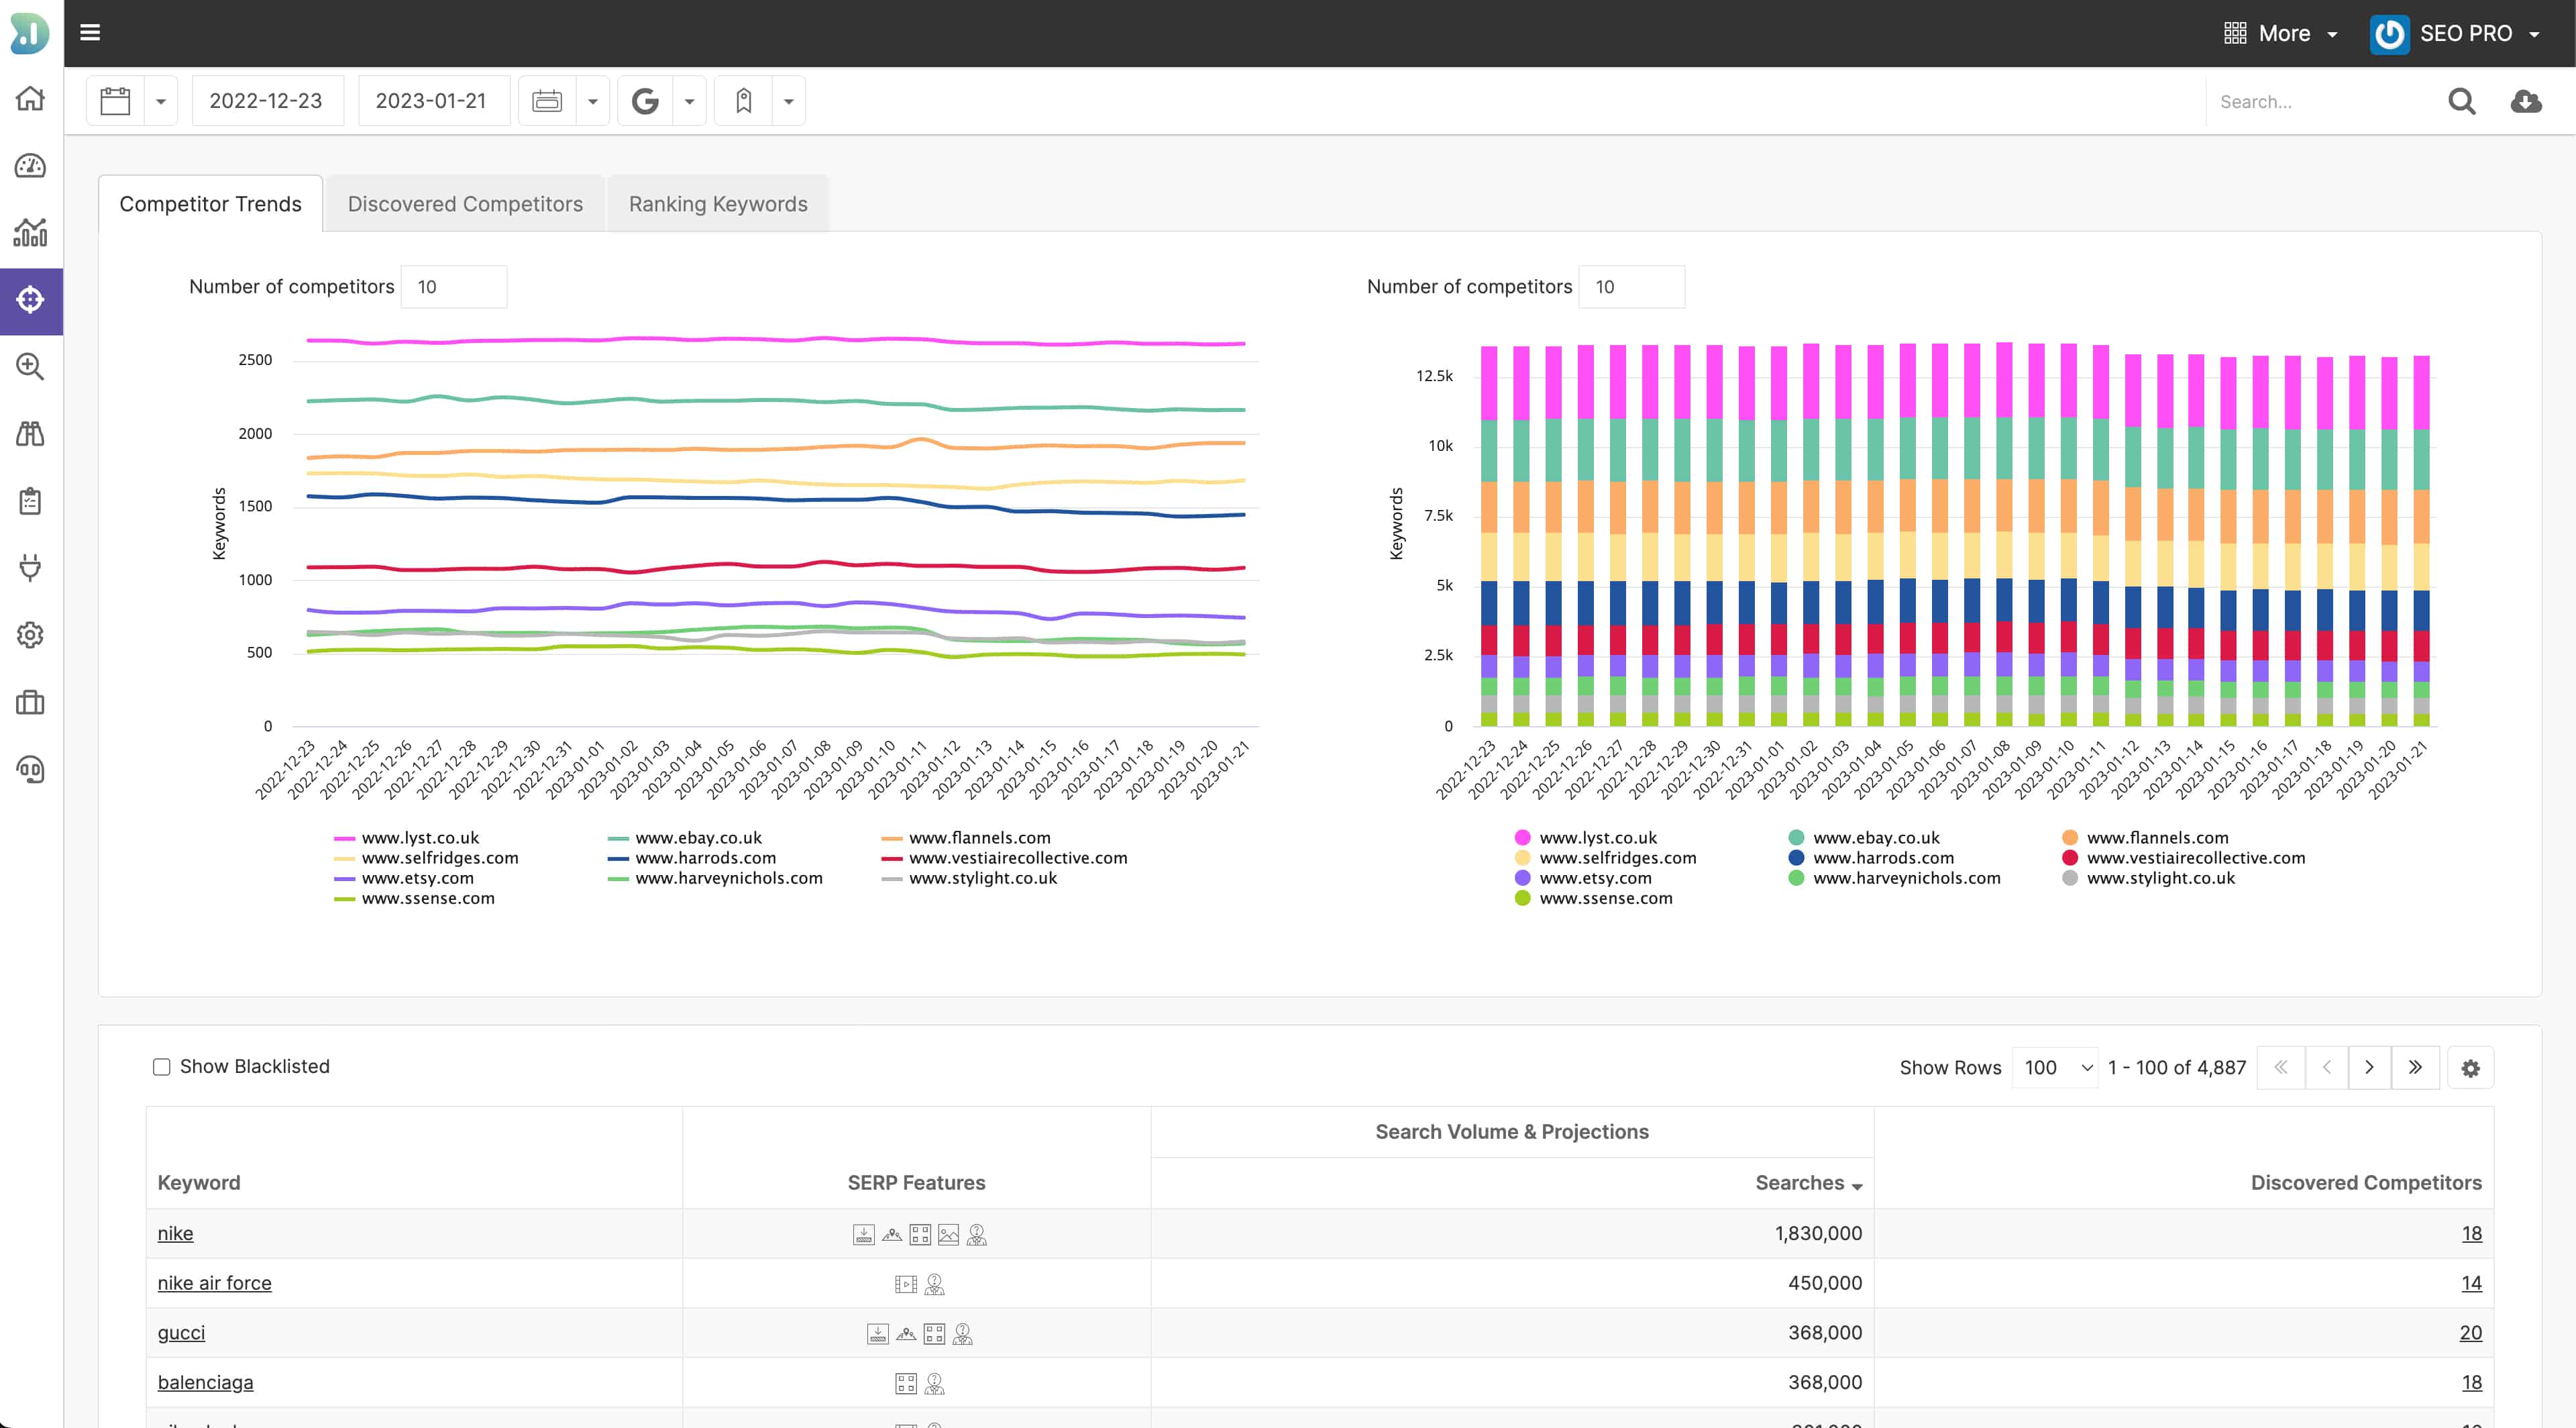Switch to the Discovered Competitors tab
This screenshot has width=2576, height=1428.
click(x=465, y=204)
